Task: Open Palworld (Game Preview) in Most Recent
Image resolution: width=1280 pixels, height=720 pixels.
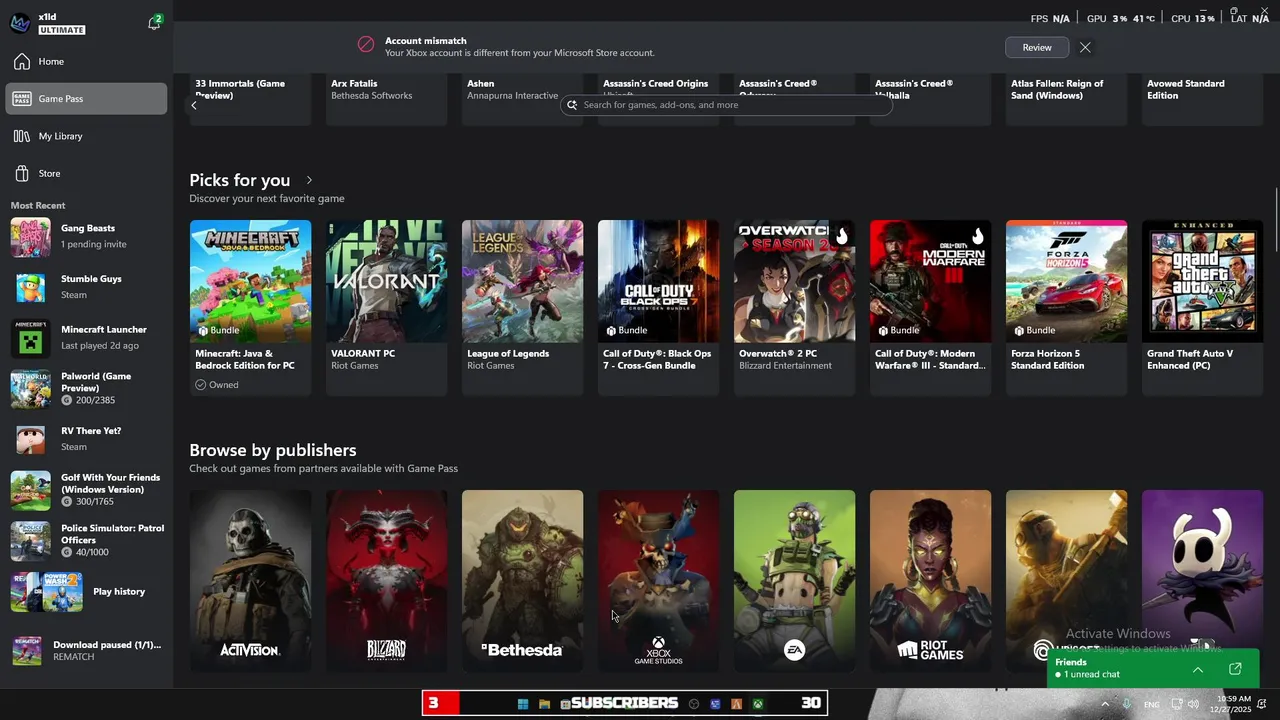Action: 86,388
